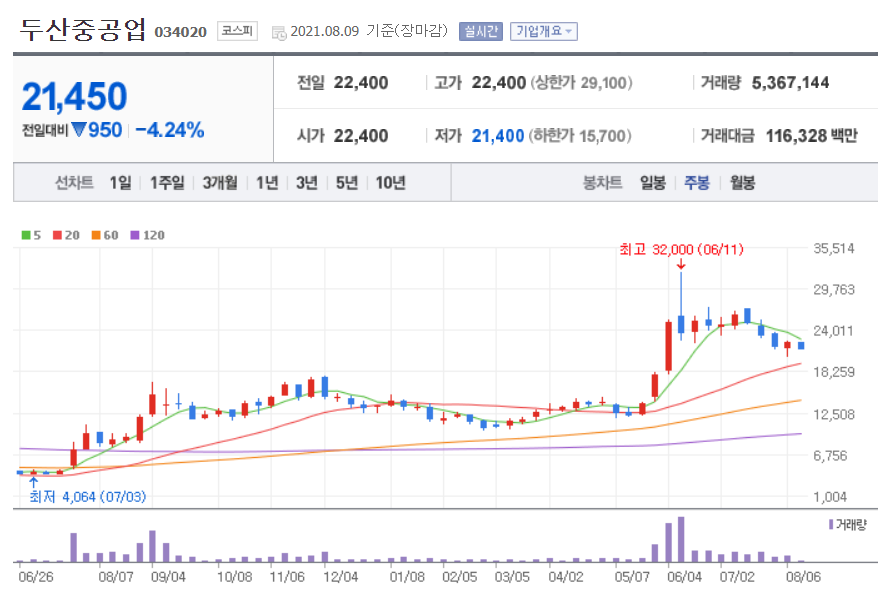This screenshot has height=592, width=878.
Task: Click the green 5-period moving average swatch
Action: tap(26, 235)
